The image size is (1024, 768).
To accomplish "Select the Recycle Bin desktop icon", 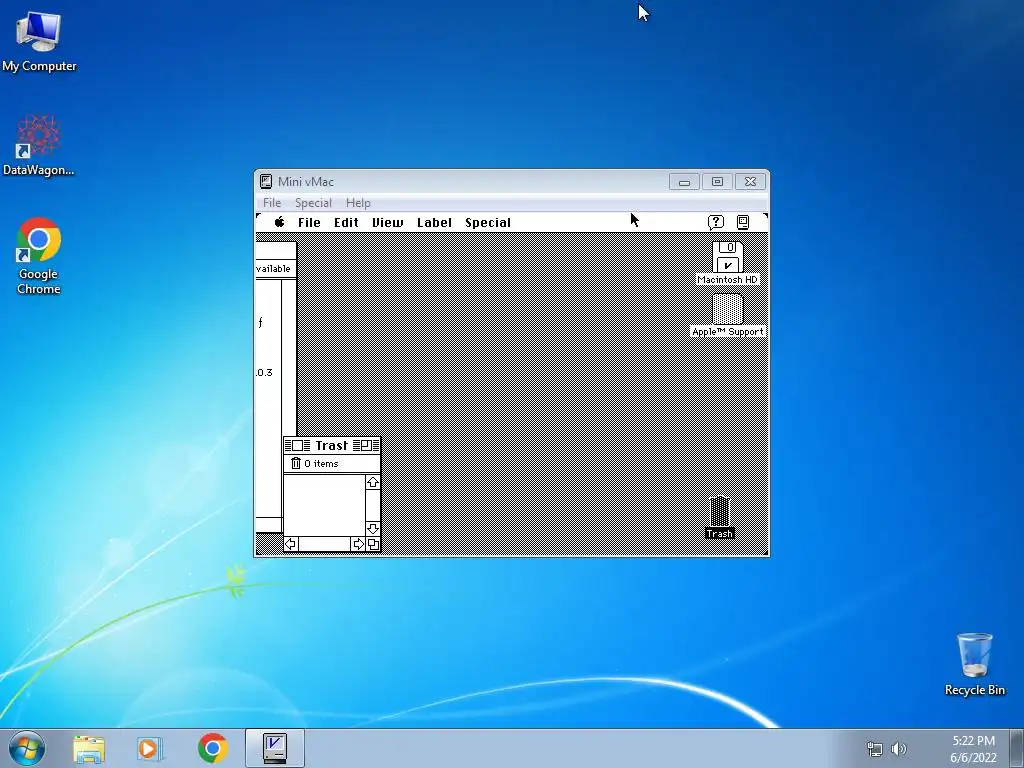I will [x=974, y=664].
